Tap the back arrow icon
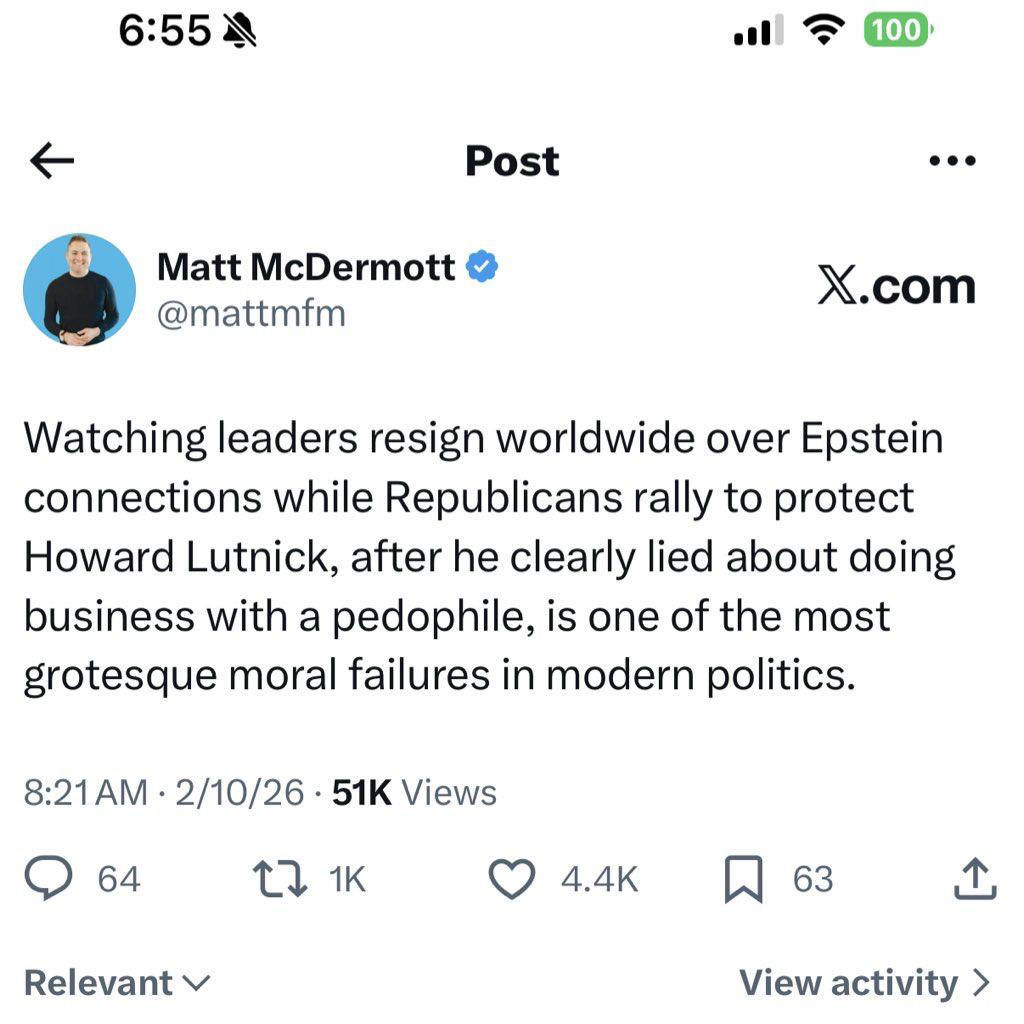 [x=53, y=161]
